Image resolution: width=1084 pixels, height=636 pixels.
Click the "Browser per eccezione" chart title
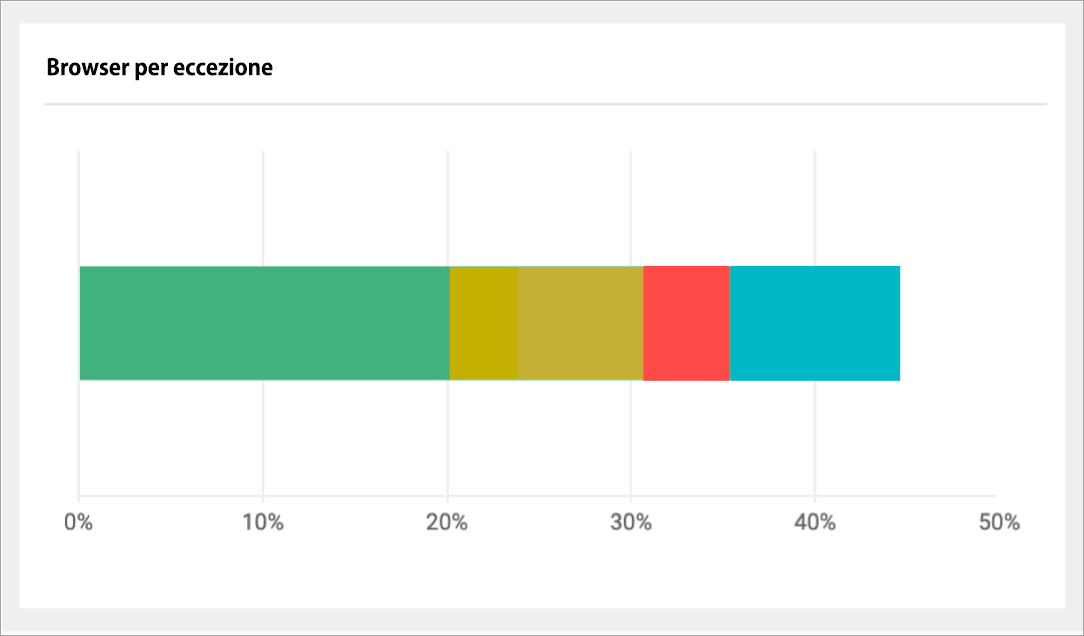[x=160, y=68]
